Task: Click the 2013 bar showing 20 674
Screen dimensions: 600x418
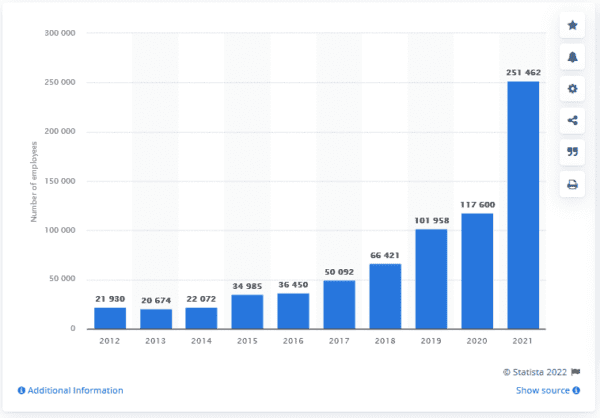Action: point(157,319)
